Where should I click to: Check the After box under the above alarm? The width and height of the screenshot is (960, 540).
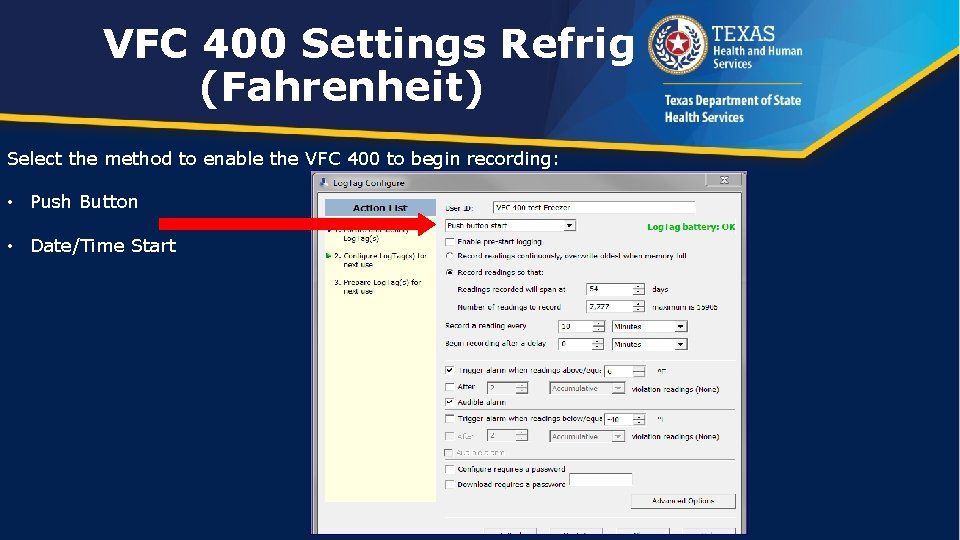click(x=450, y=387)
